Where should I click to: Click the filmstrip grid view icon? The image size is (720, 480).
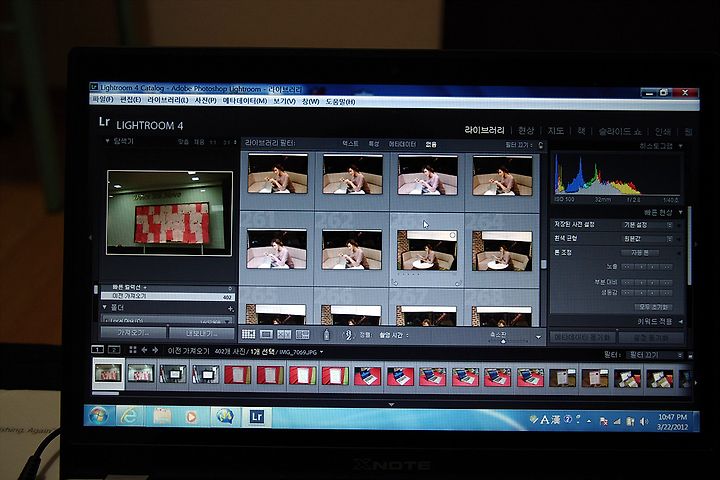coord(133,350)
